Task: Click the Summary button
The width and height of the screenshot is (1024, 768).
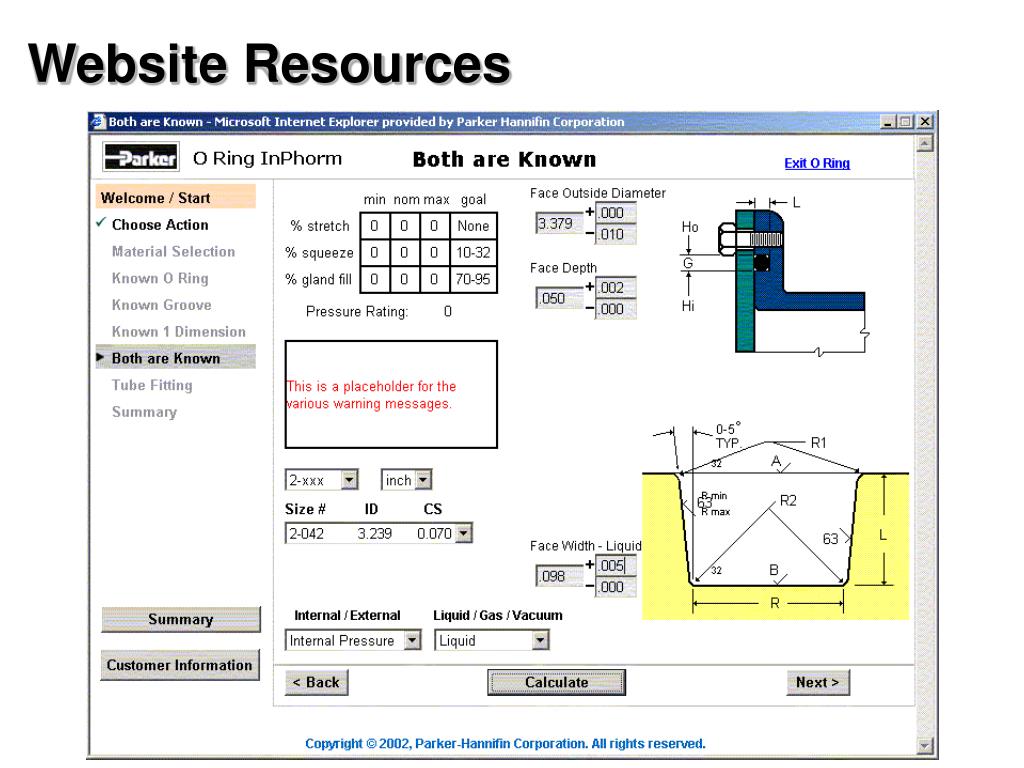Action: [x=180, y=619]
